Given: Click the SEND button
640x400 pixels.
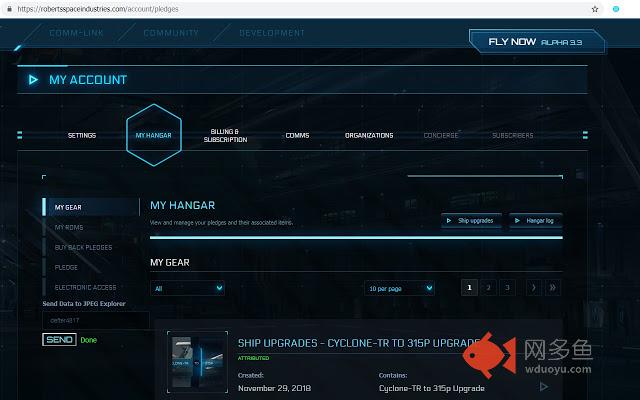Looking at the screenshot, I should click(x=59, y=340).
